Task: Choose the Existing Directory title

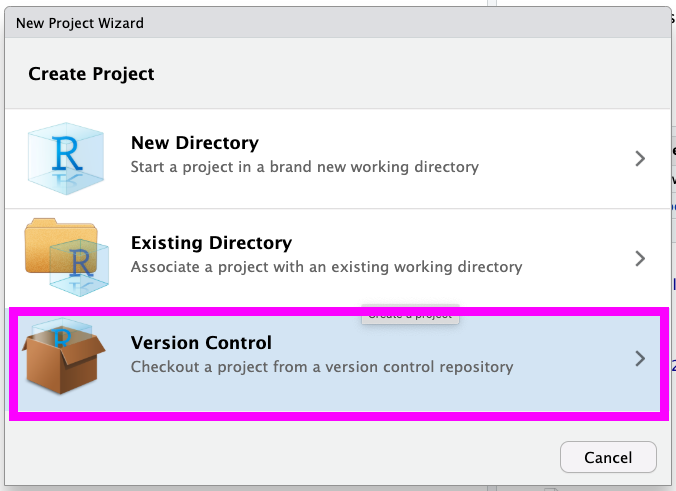Action: point(211,243)
